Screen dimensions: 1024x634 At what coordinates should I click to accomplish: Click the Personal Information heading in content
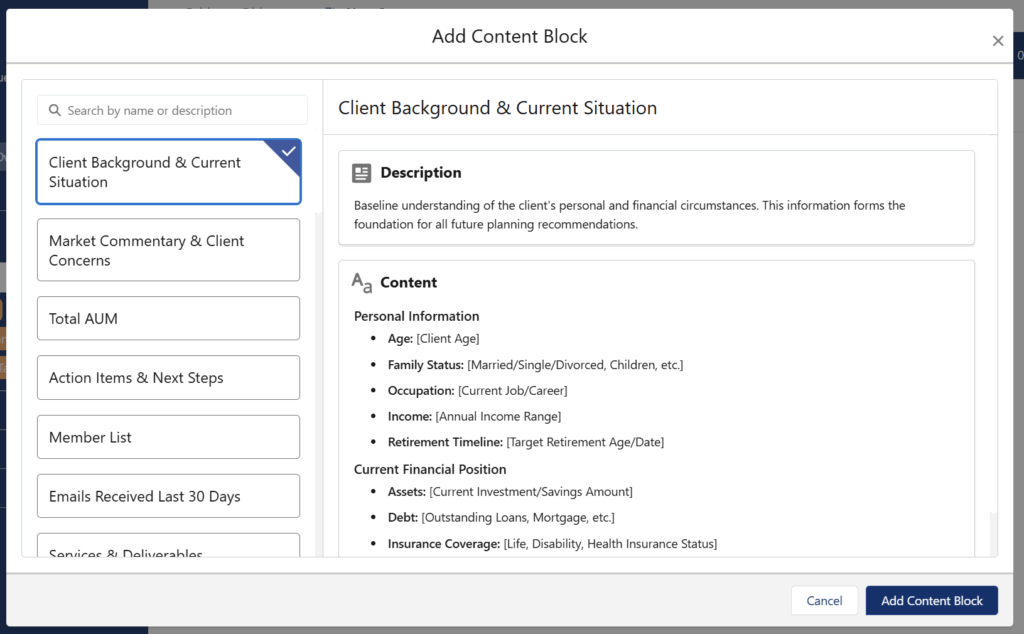tap(416, 316)
